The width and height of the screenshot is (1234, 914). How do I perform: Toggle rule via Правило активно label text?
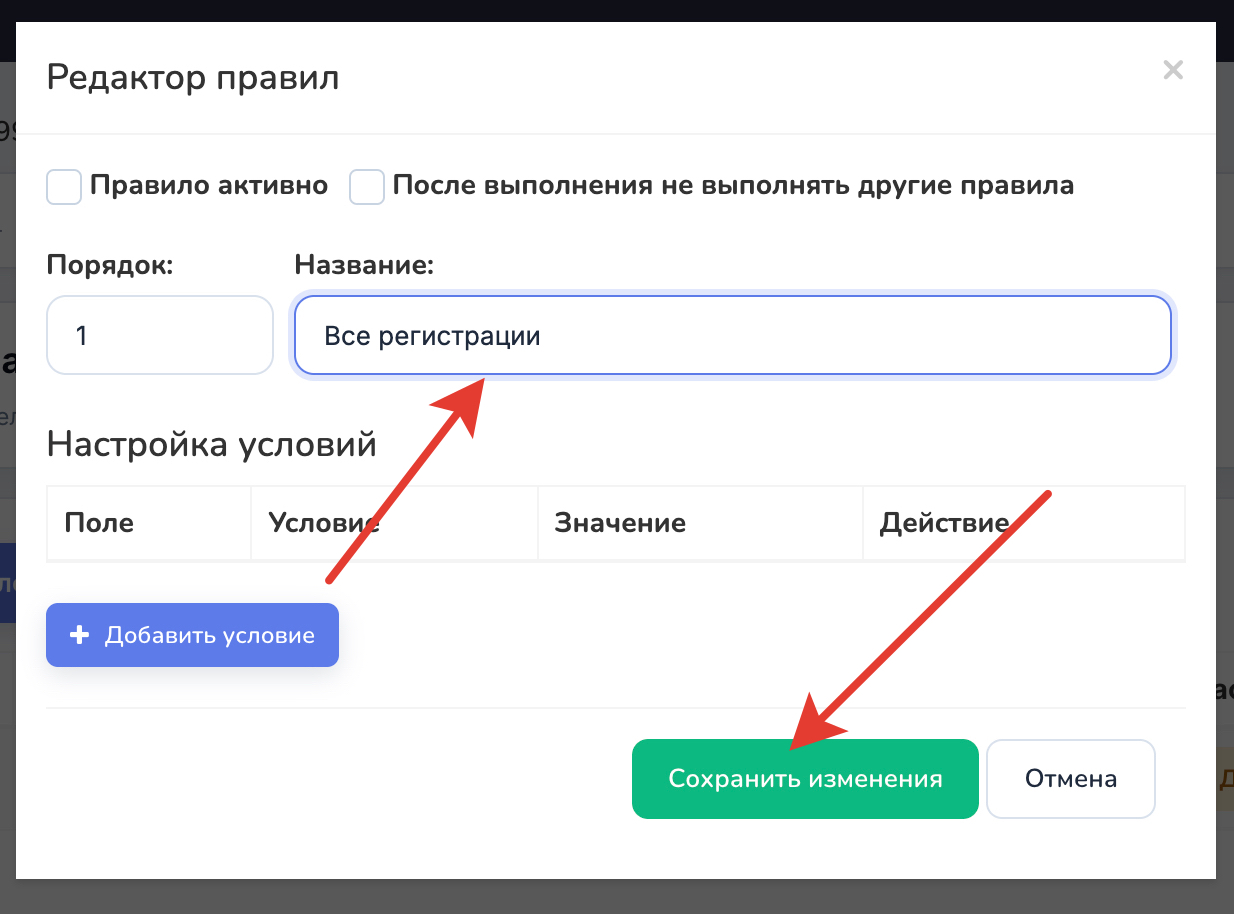(209, 186)
